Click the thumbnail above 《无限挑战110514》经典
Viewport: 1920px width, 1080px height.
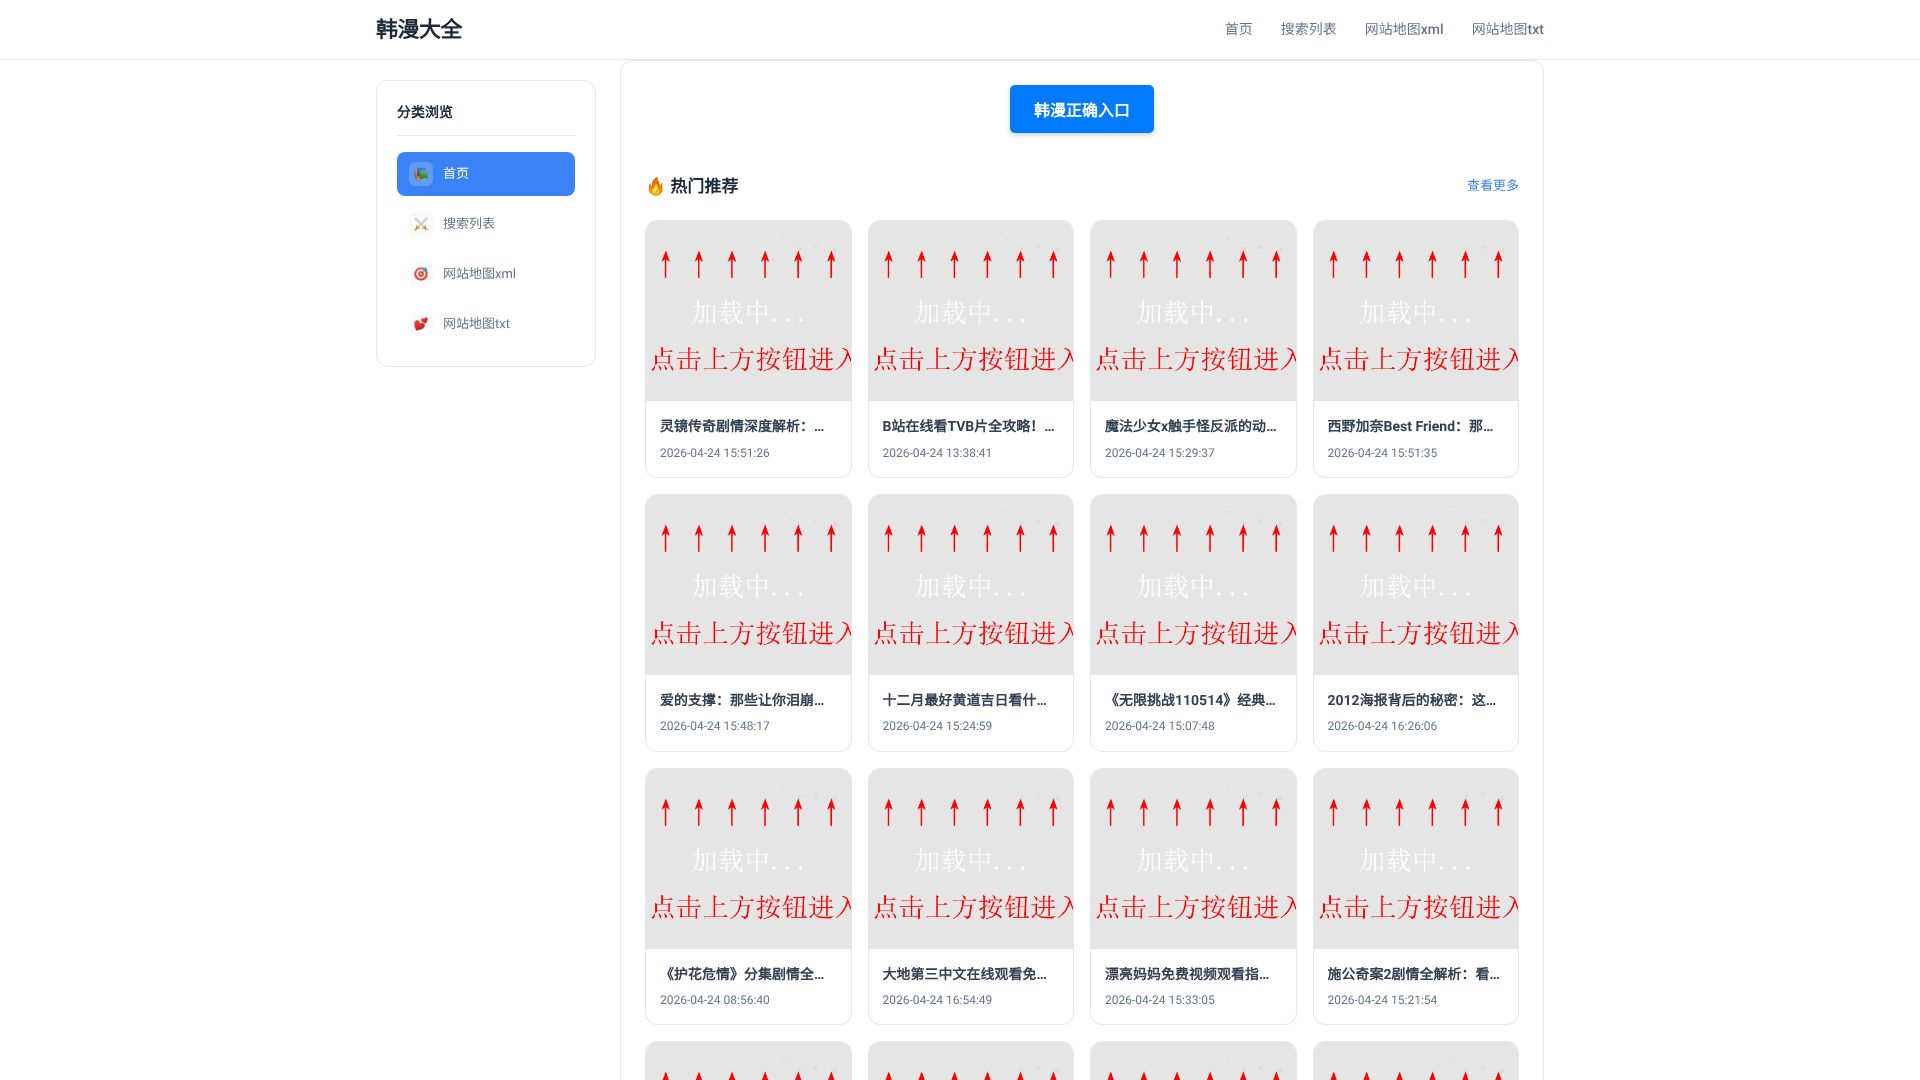tap(1193, 585)
